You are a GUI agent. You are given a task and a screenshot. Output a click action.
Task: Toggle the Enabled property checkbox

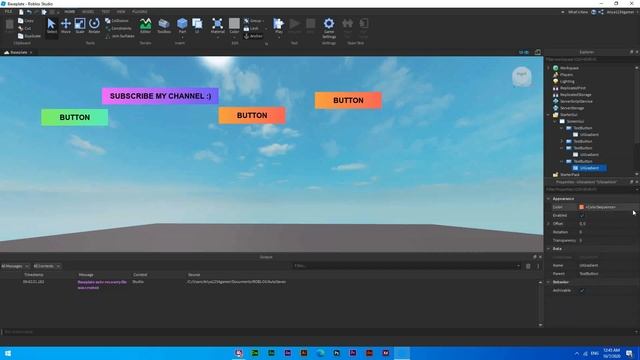[x=582, y=216]
